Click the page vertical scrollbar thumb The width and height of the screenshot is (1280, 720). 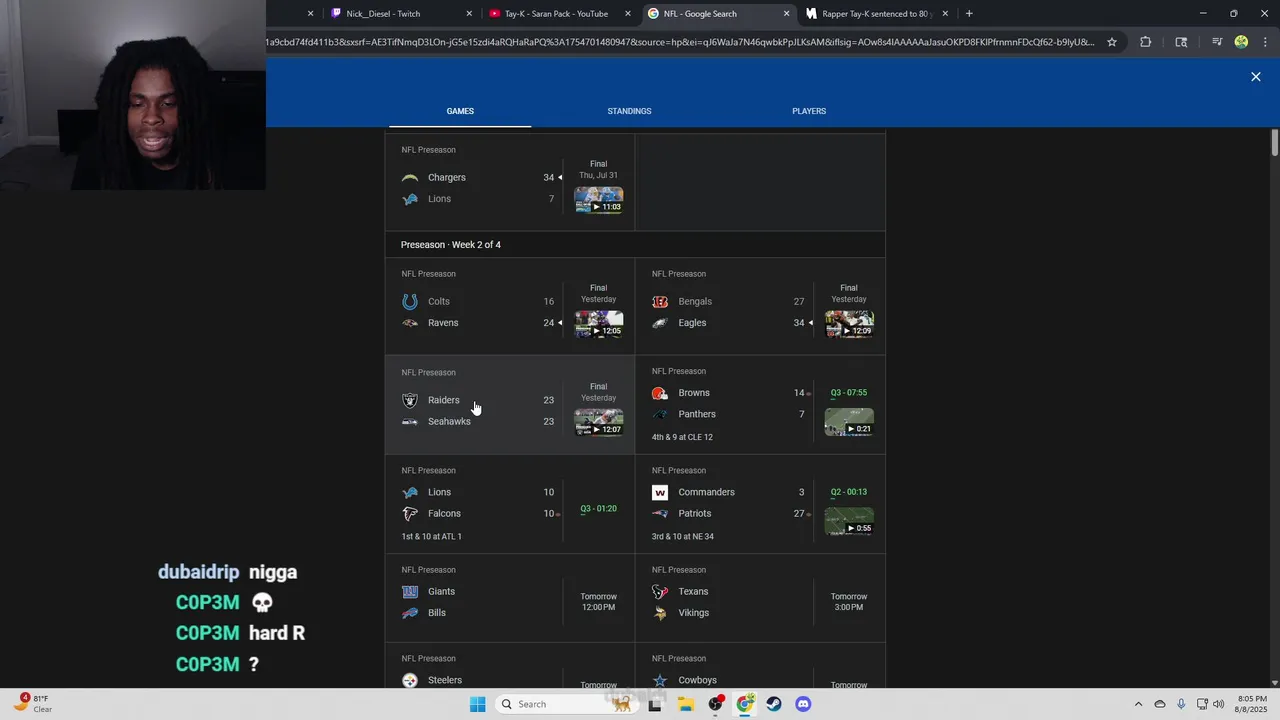(x=1274, y=142)
